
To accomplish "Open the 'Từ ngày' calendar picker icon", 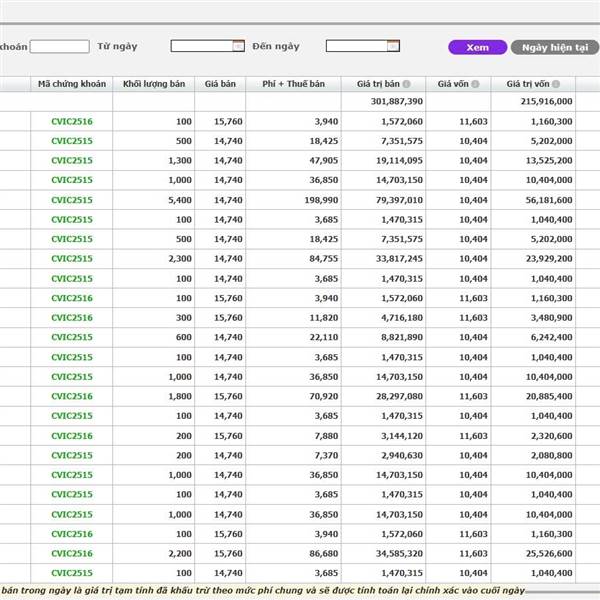I will pos(238,46).
